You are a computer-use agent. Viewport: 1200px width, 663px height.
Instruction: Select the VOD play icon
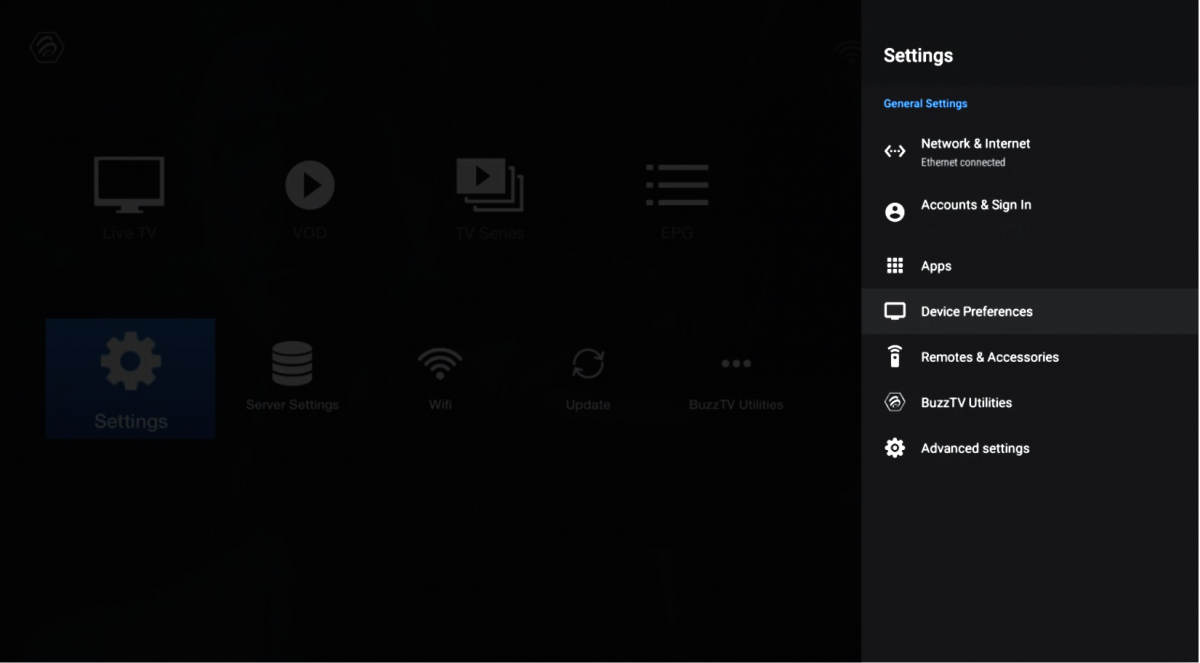[310, 185]
